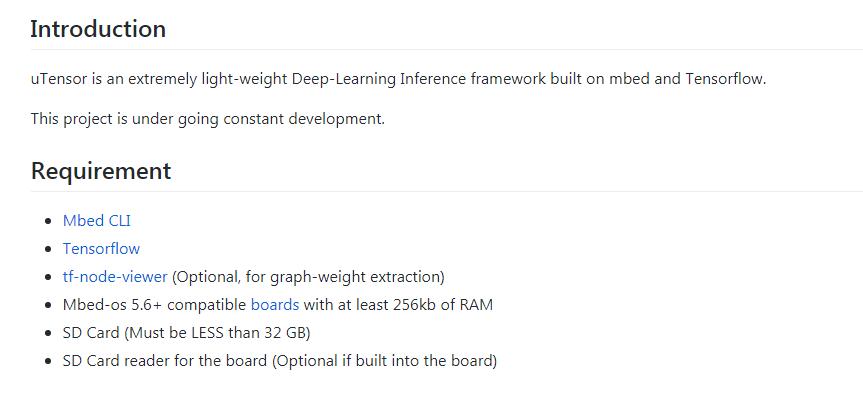Click bullet point beside tf-node-viewer
This screenshot has height=396, width=863.
click(x=50, y=277)
